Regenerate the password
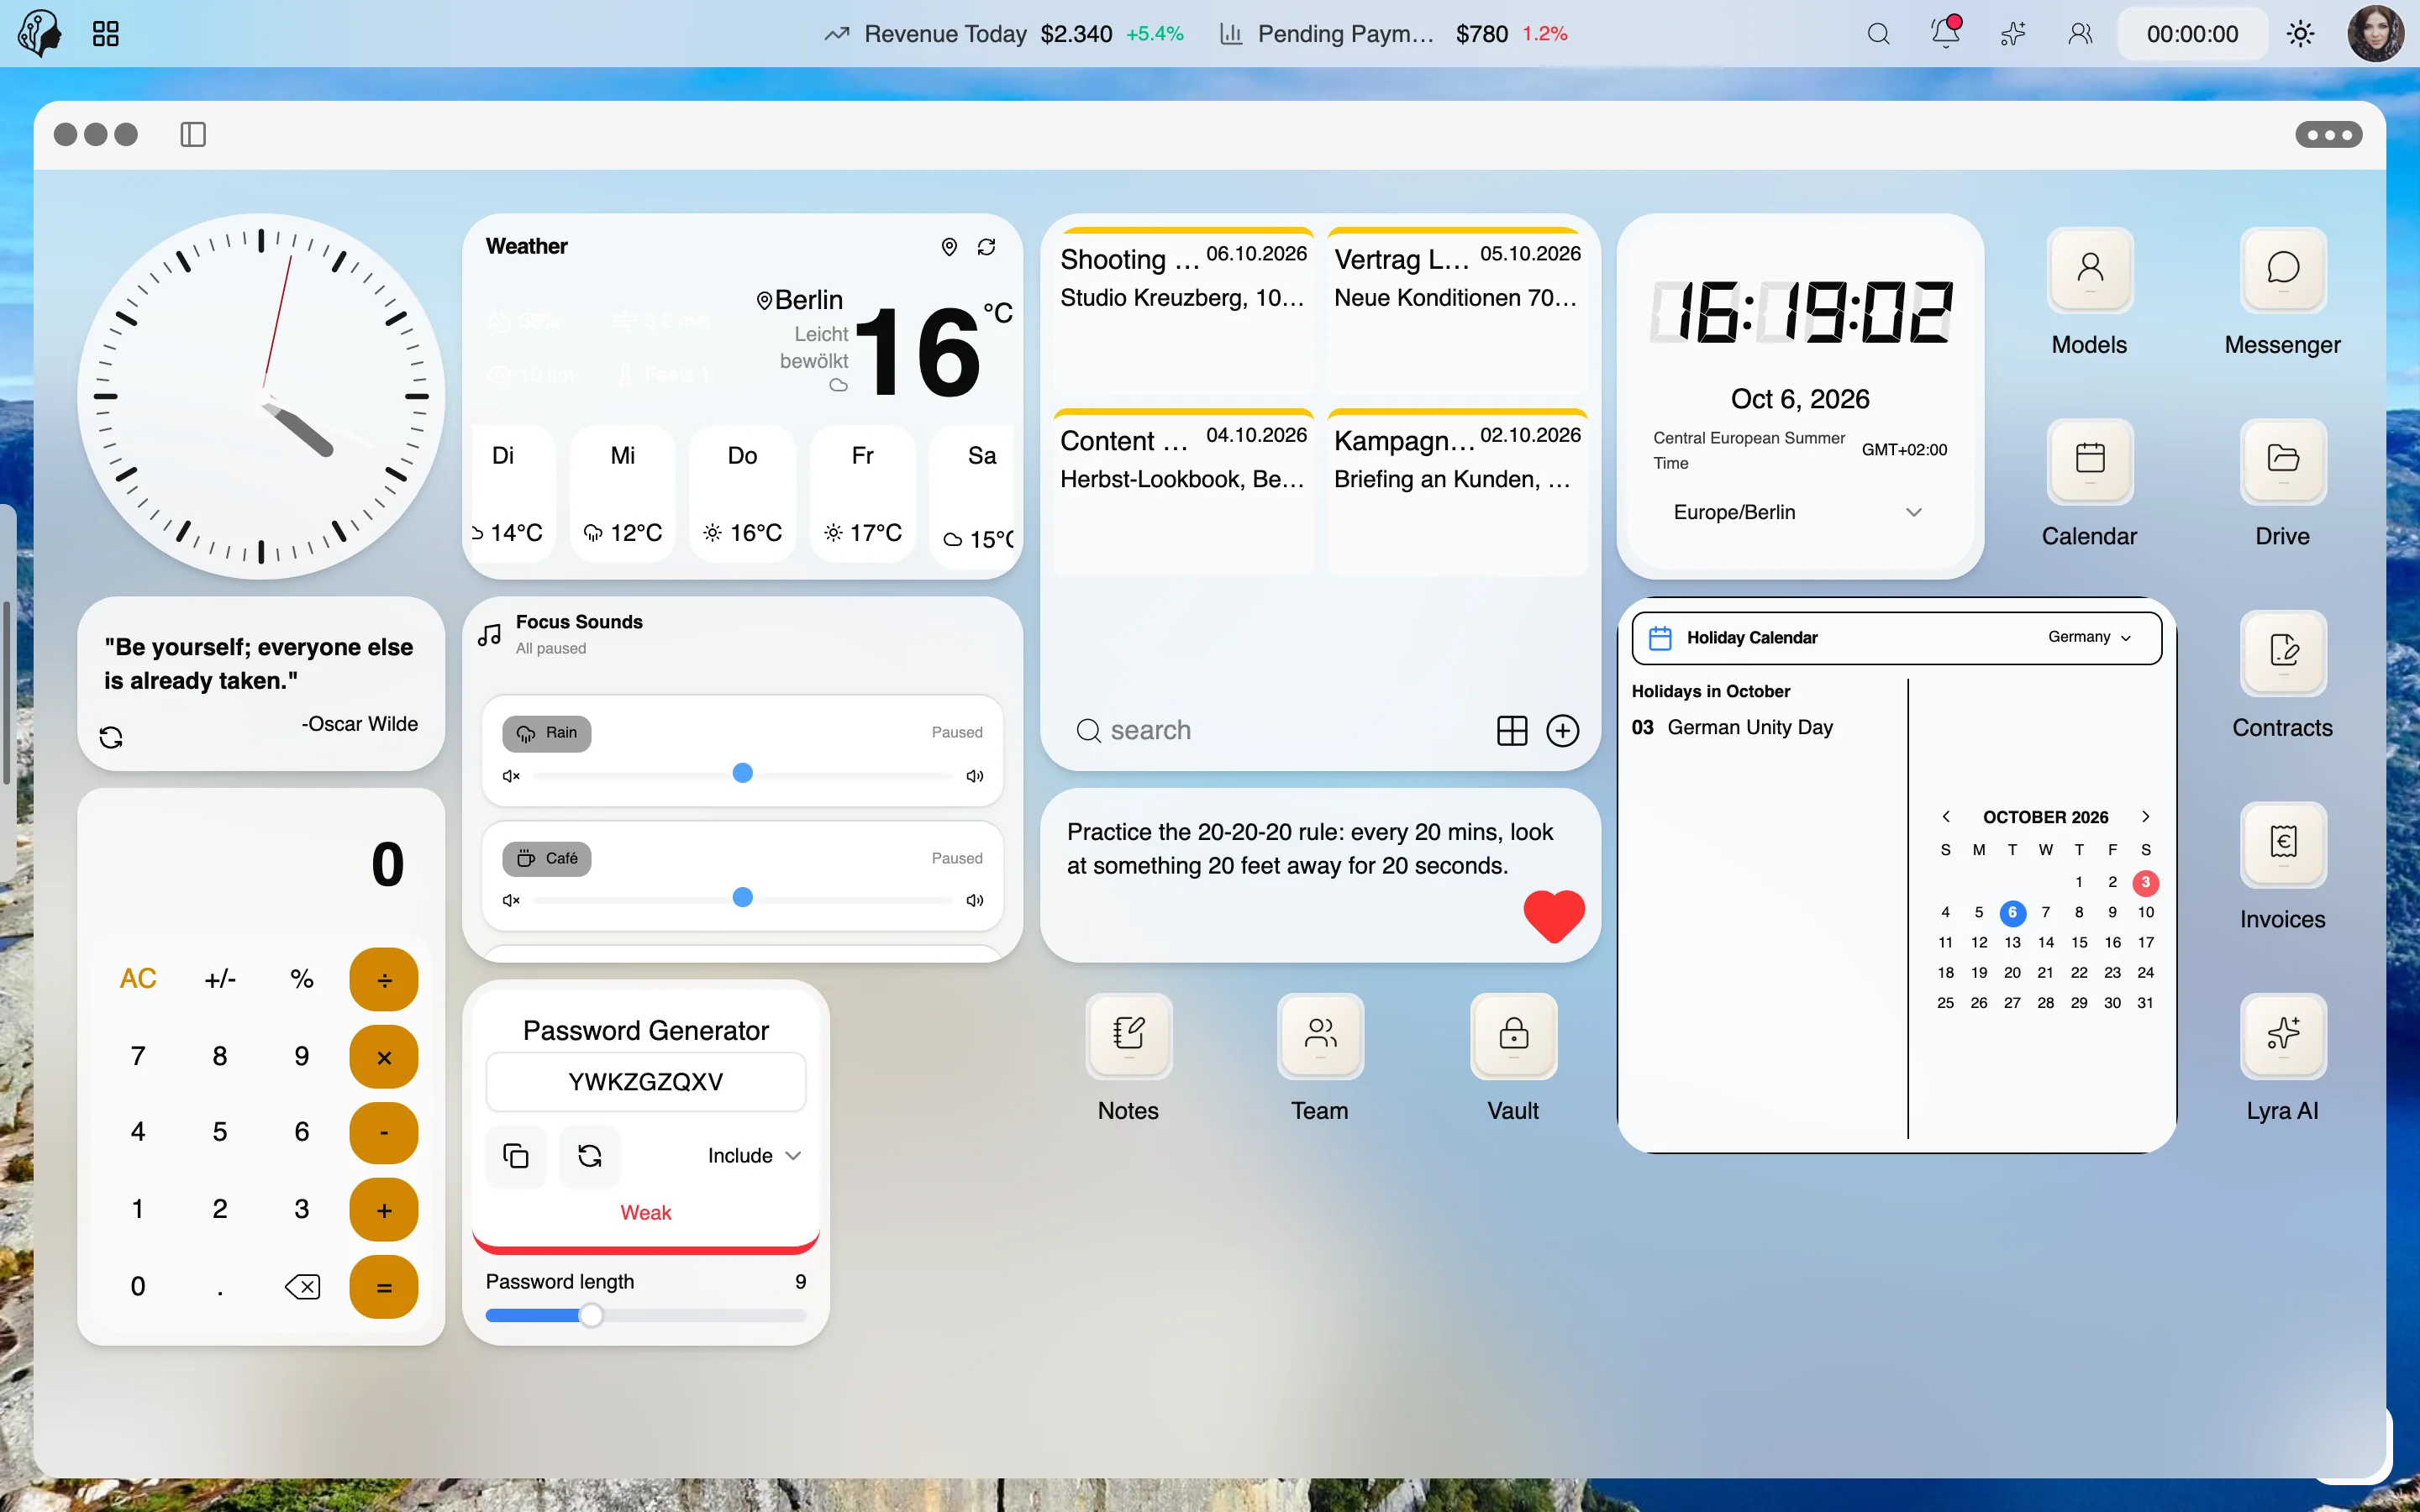This screenshot has height=1512, width=2420. pyautogui.click(x=590, y=1156)
